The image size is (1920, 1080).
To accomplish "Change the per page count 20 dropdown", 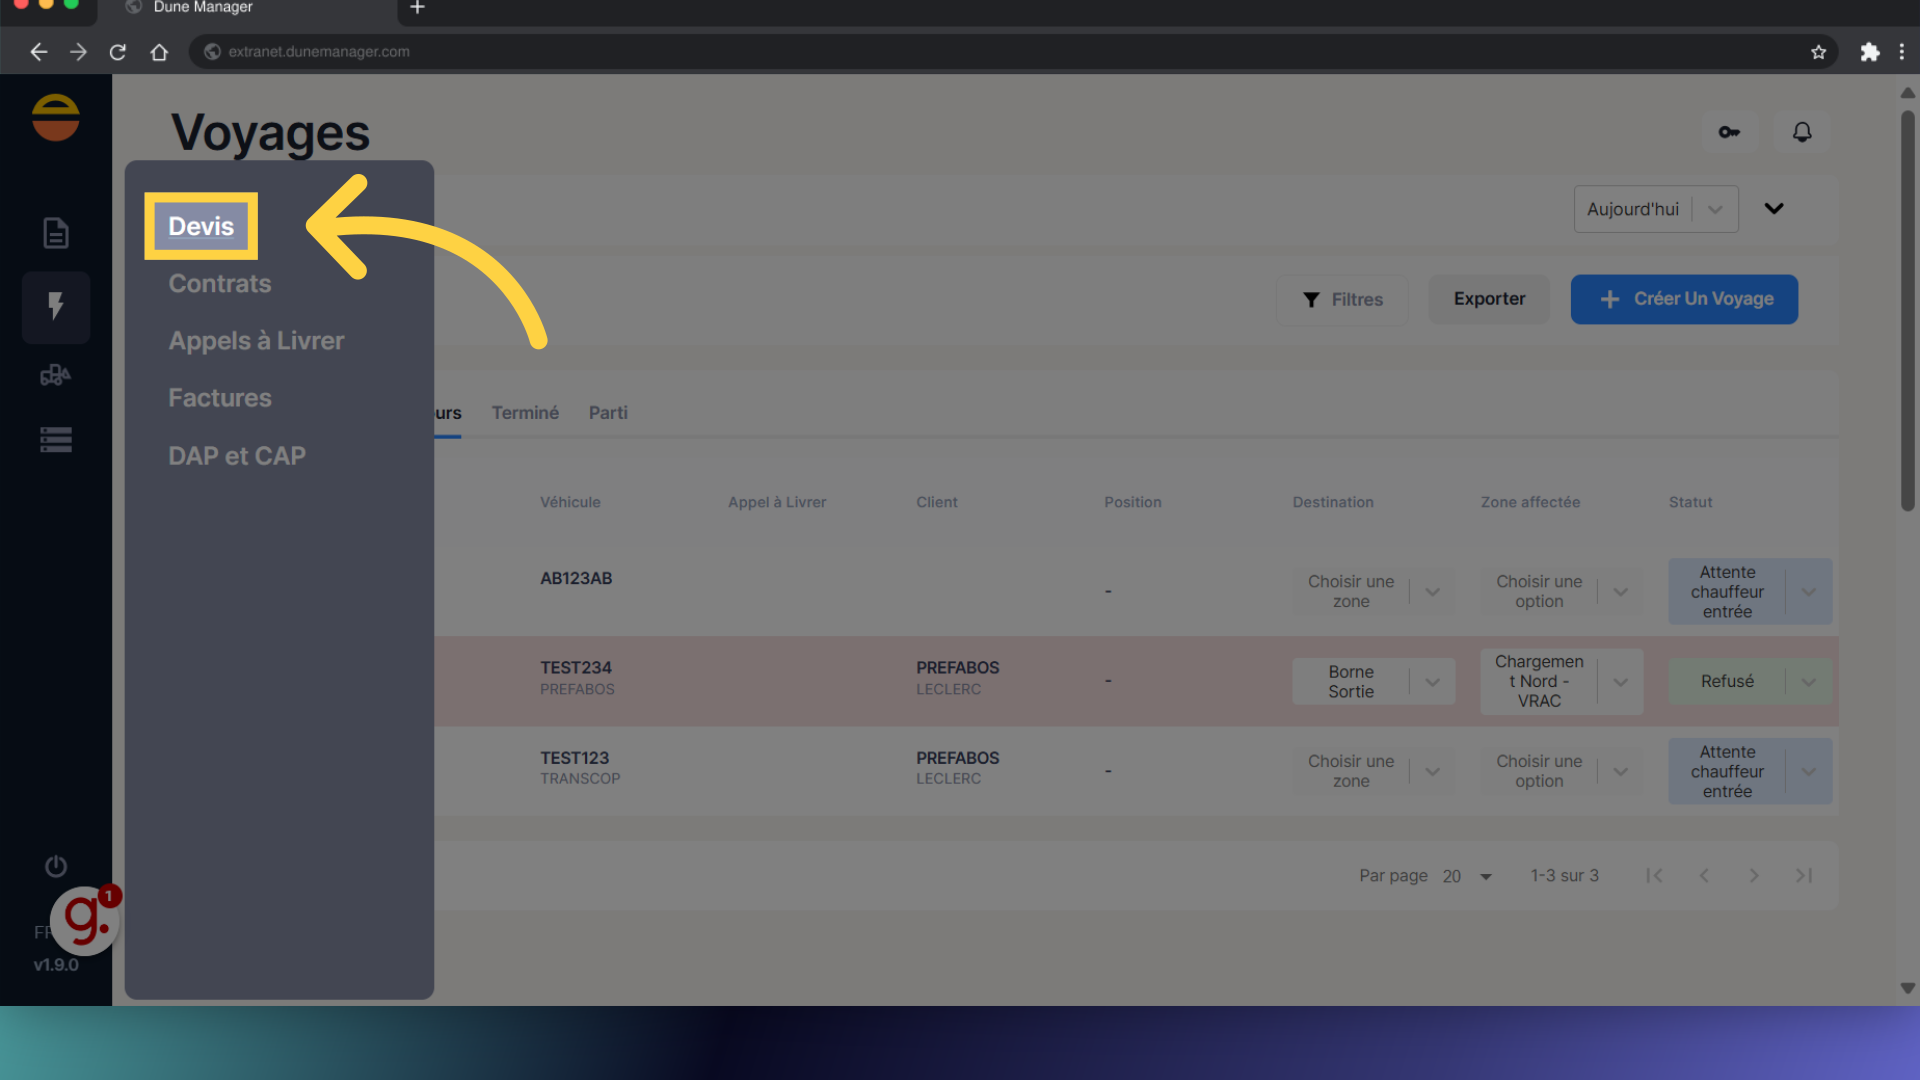I will click(x=1468, y=876).
